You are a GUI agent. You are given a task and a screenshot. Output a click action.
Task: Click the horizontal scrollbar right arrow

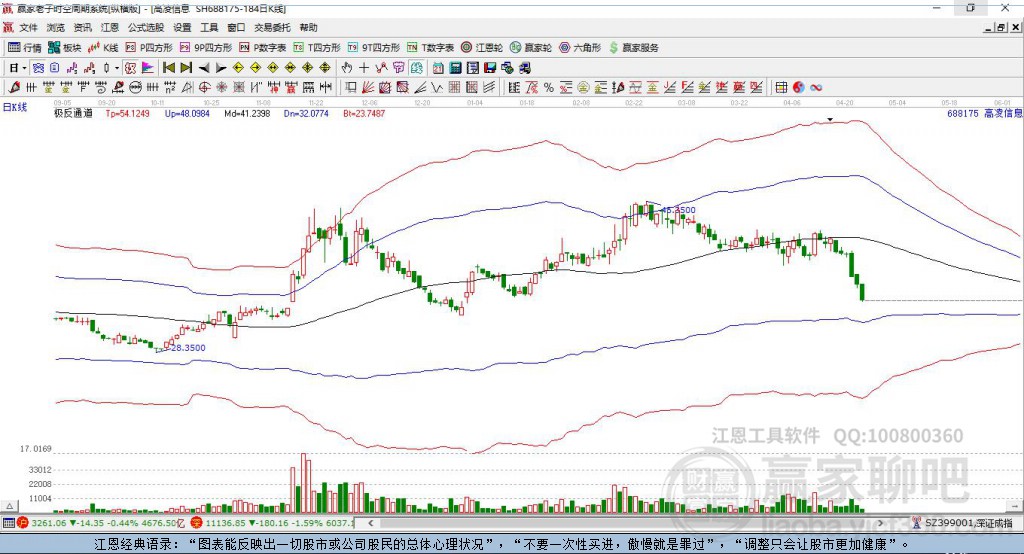click(880, 523)
